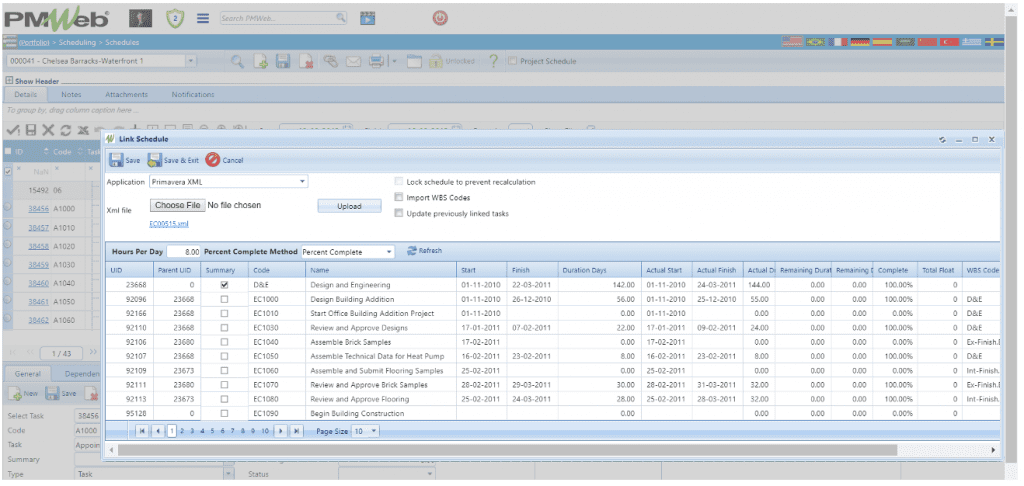
Task: Open the hamburger main menu
Action: pyautogui.click(x=203, y=18)
